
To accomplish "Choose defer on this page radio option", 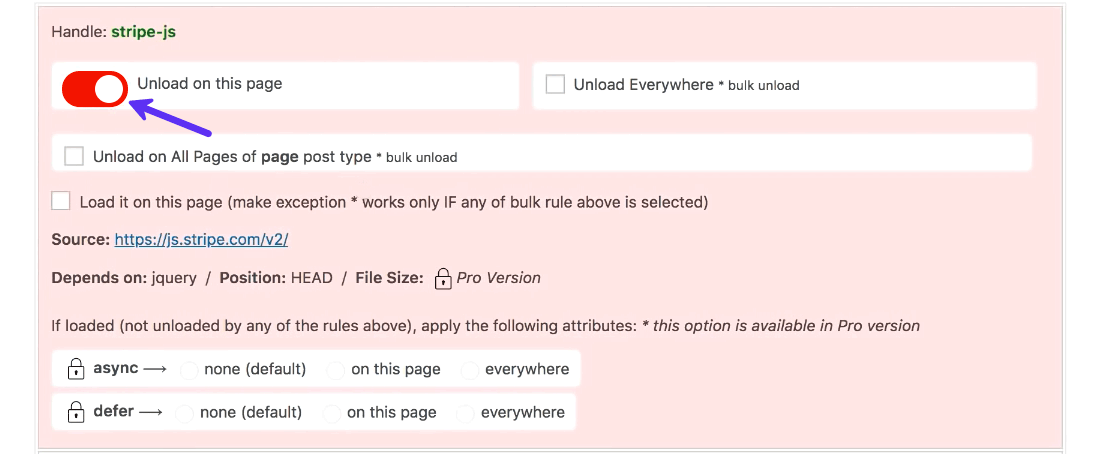I will click(x=331, y=413).
